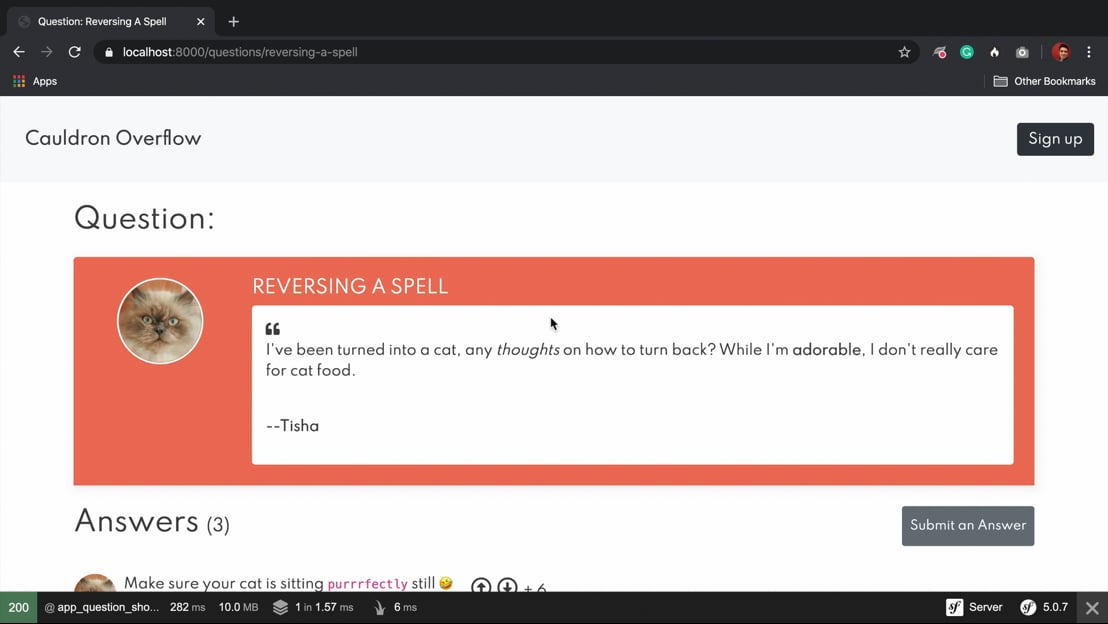This screenshot has height=624, width=1108.
Task: Open the Server panel in the debug toolbar
Action: coord(974,608)
